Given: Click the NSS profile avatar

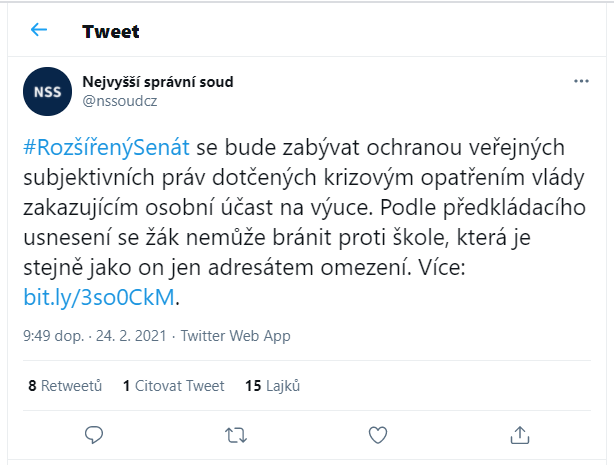Looking at the screenshot, I should pos(47,91).
